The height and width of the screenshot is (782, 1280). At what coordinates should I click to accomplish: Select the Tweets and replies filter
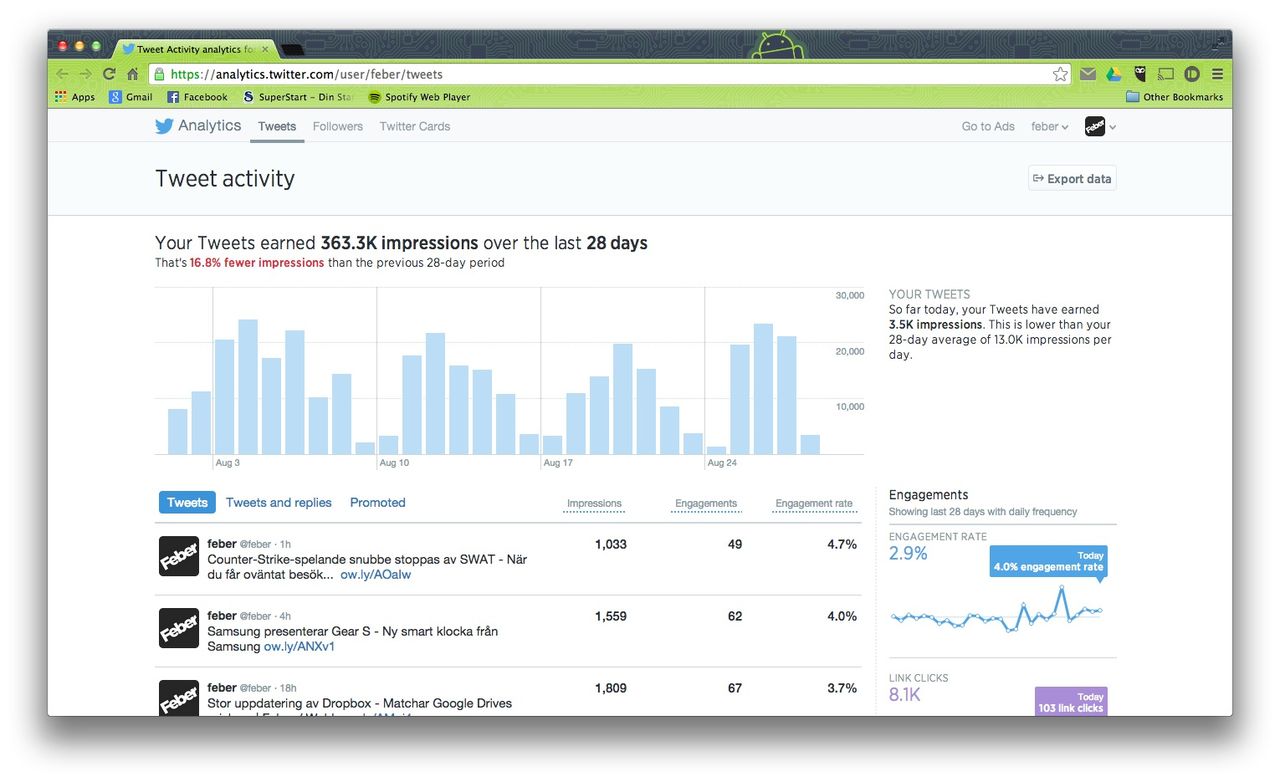point(278,503)
